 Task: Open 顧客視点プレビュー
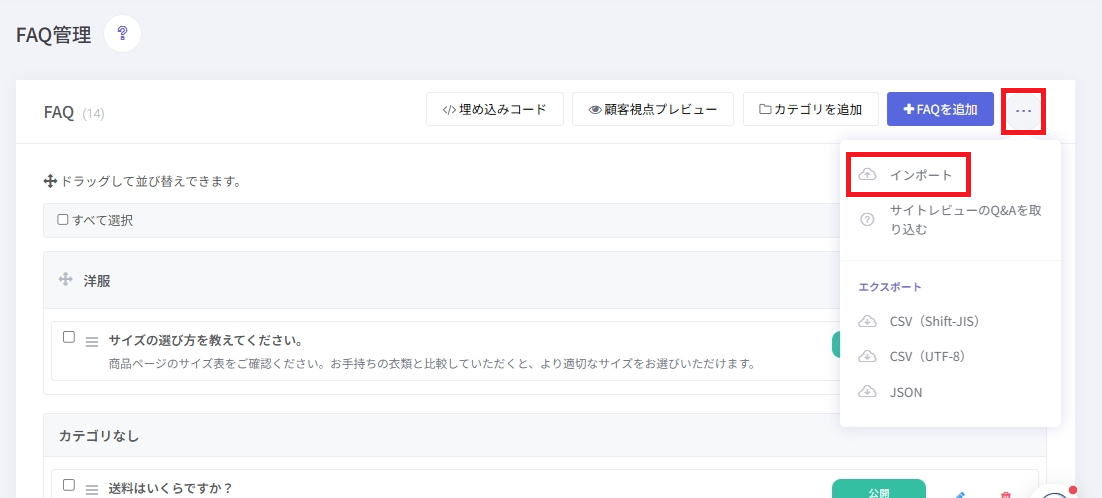[653, 109]
